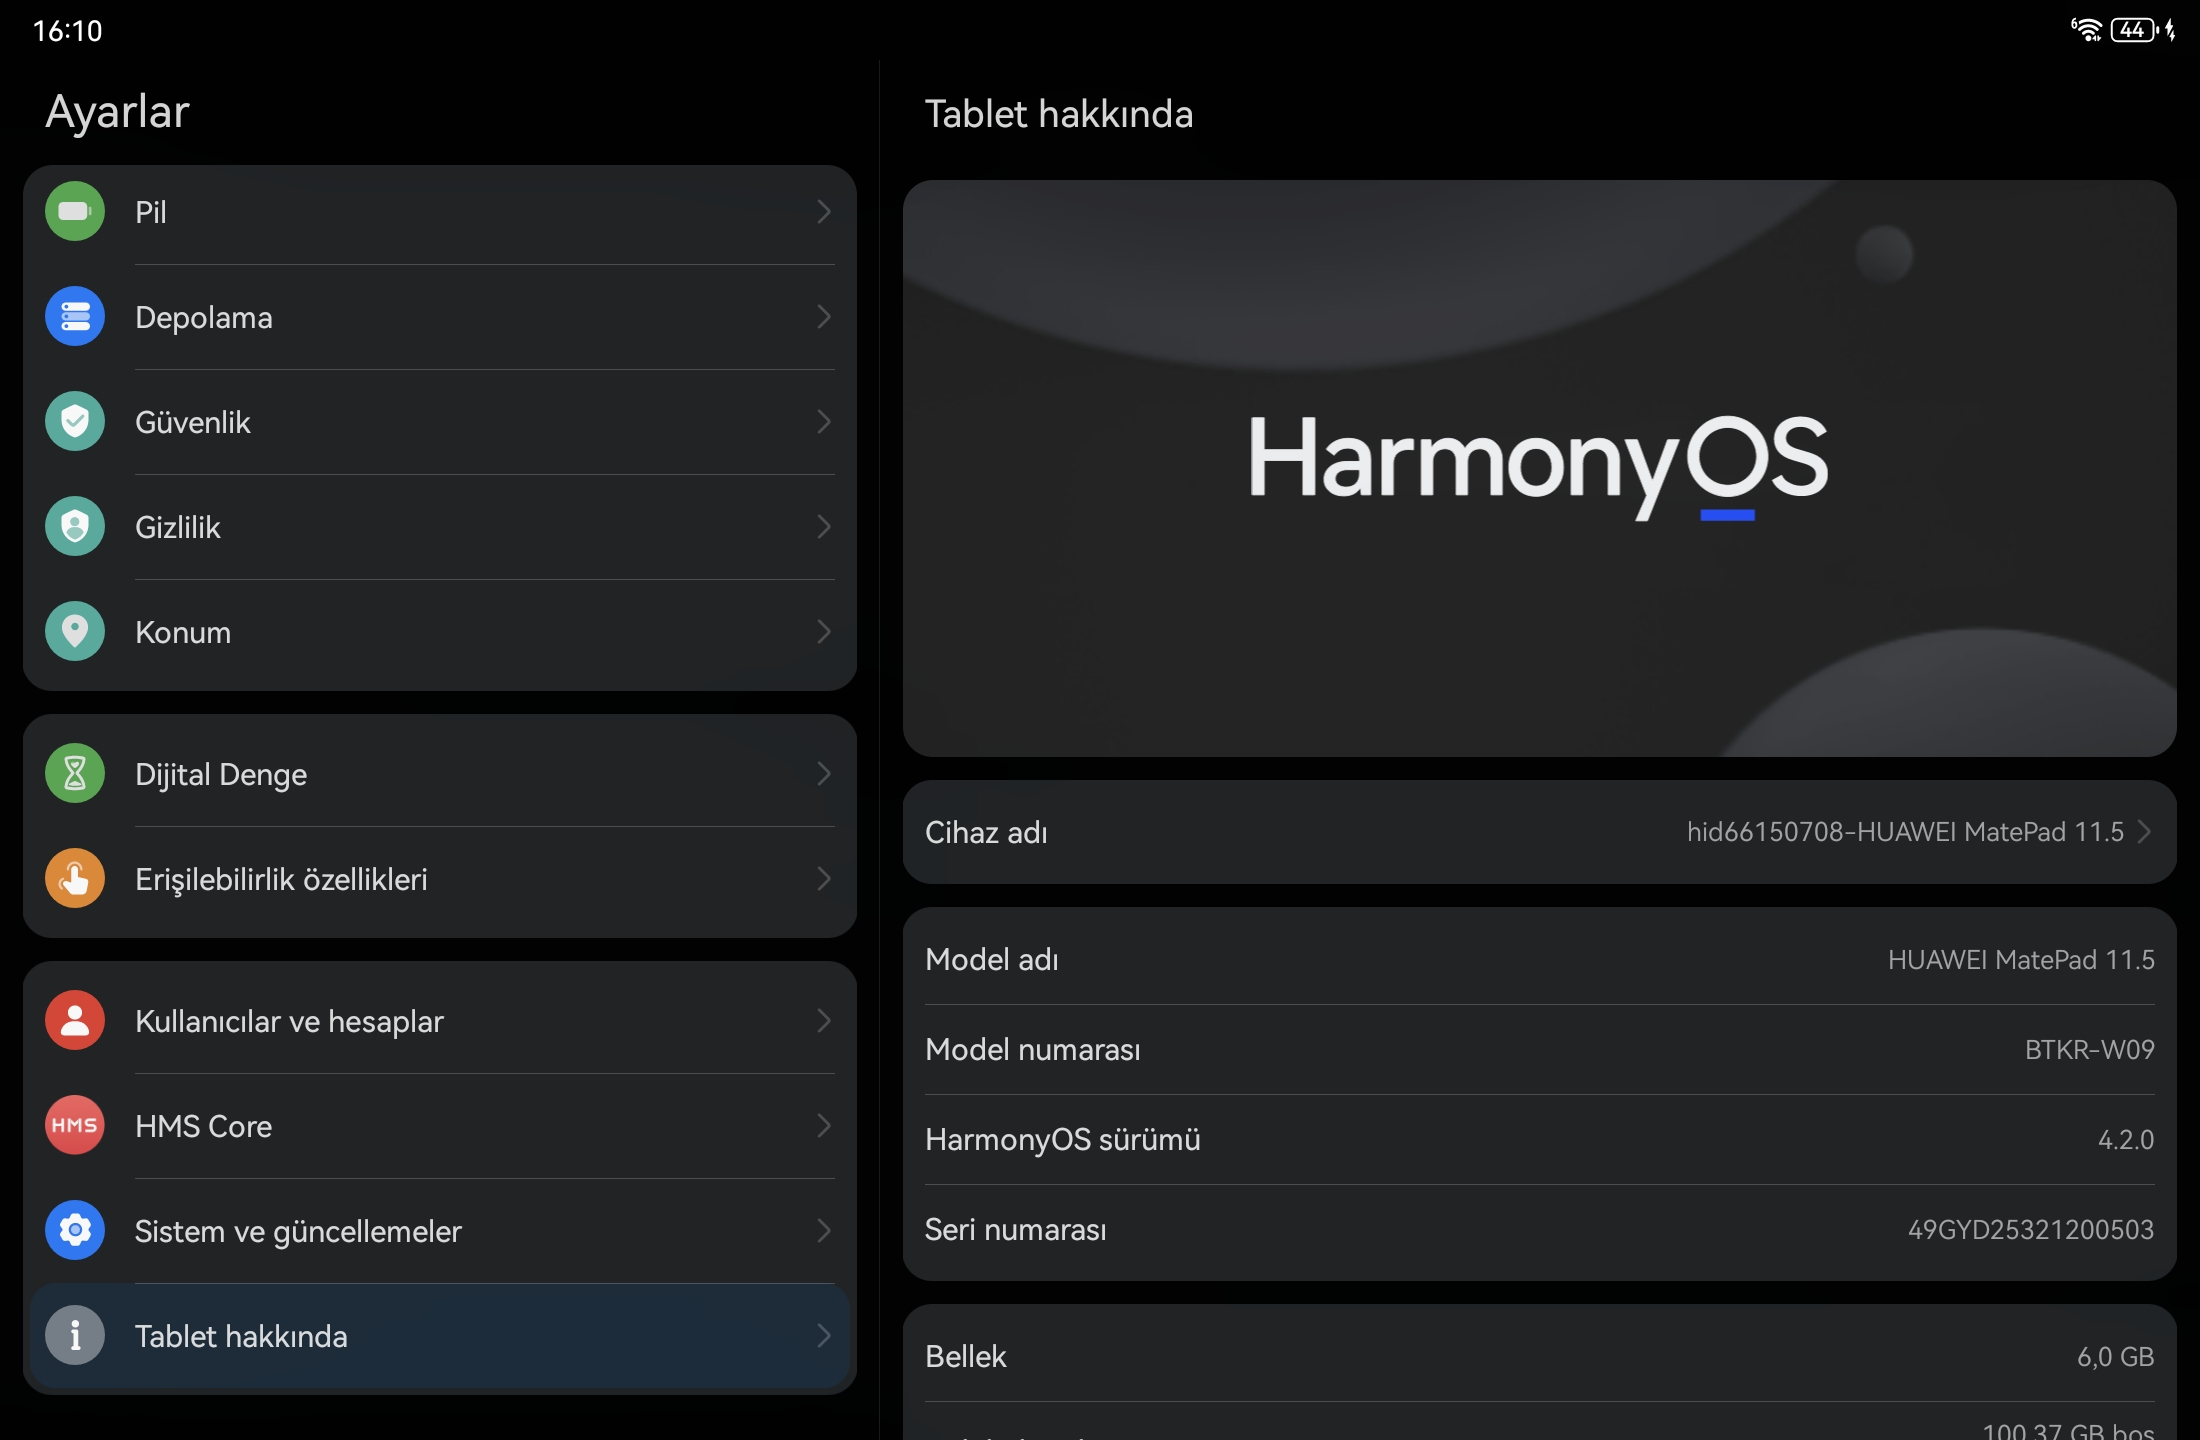2200x1440 pixels.
Task: Open the Güvenlik menu entry
Action: click(x=440, y=421)
